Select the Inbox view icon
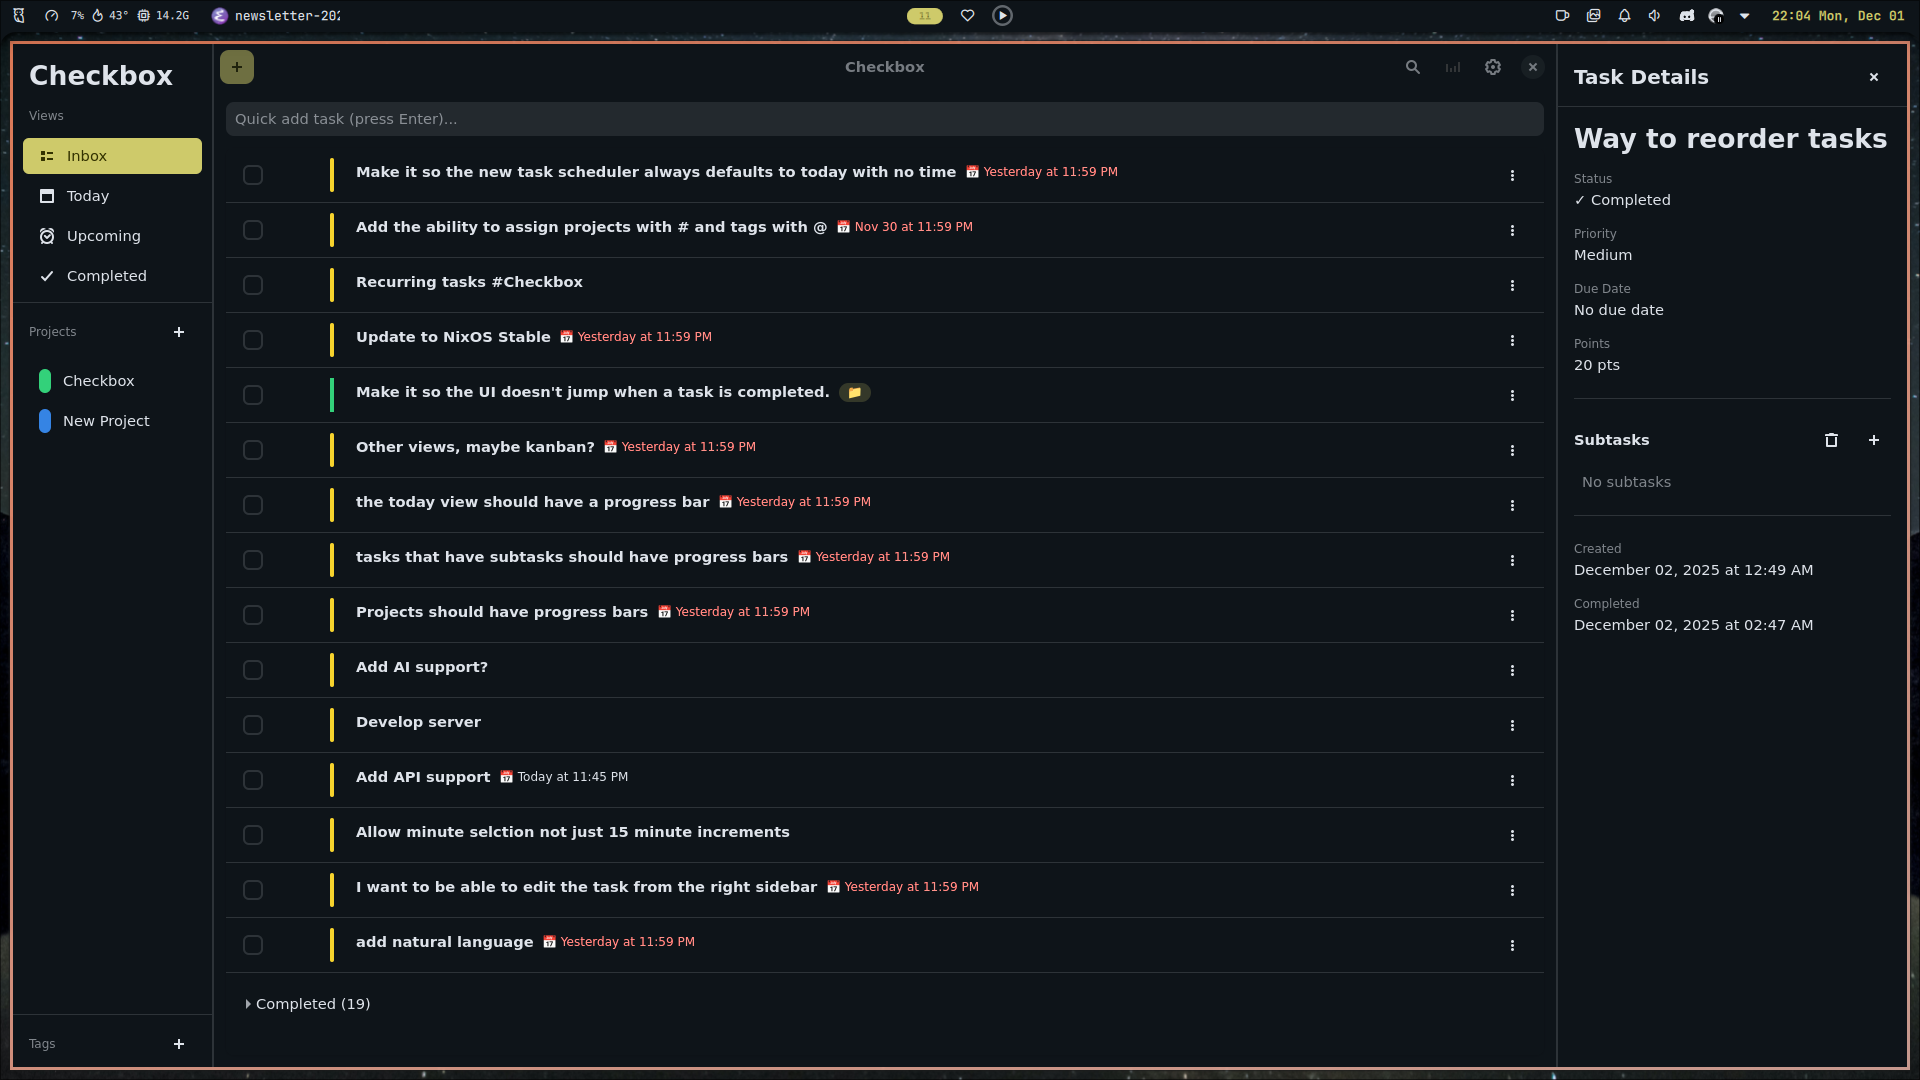The height and width of the screenshot is (1080, 1920). coord(47,156)
